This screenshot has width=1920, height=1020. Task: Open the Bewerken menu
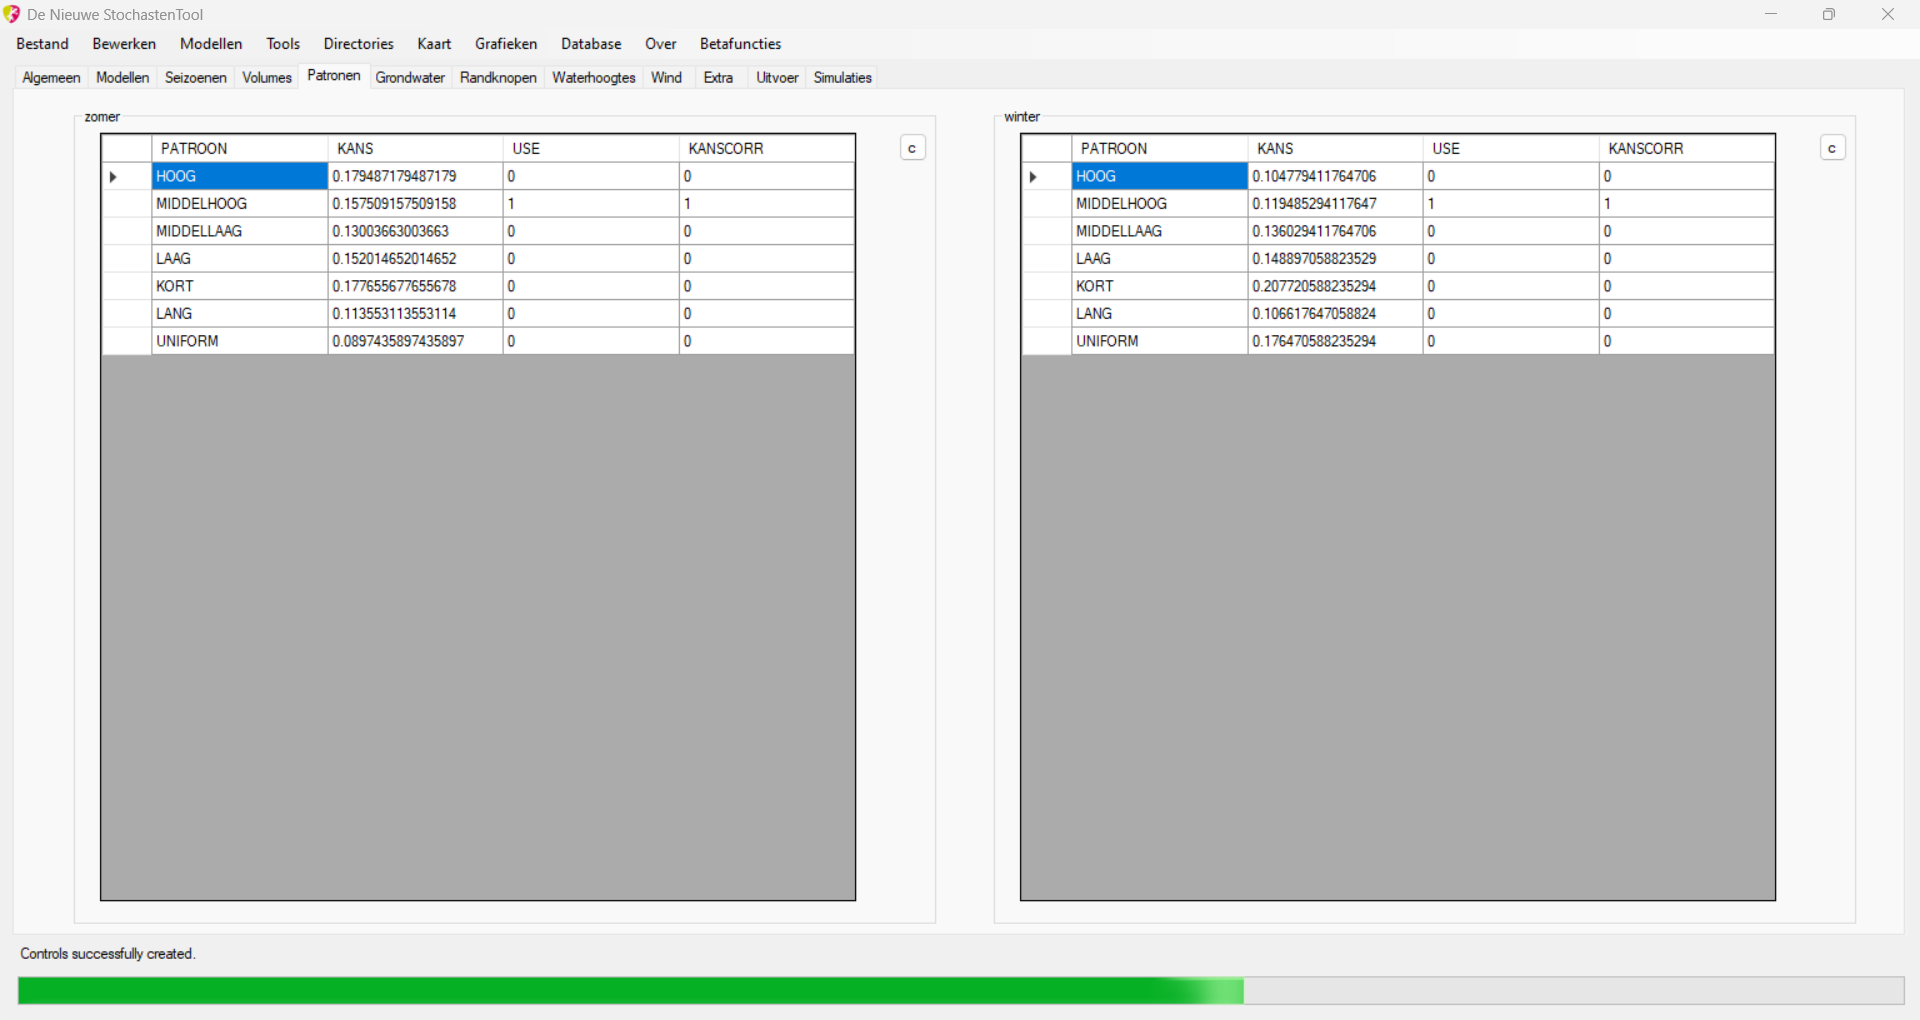tap(124, 44)
